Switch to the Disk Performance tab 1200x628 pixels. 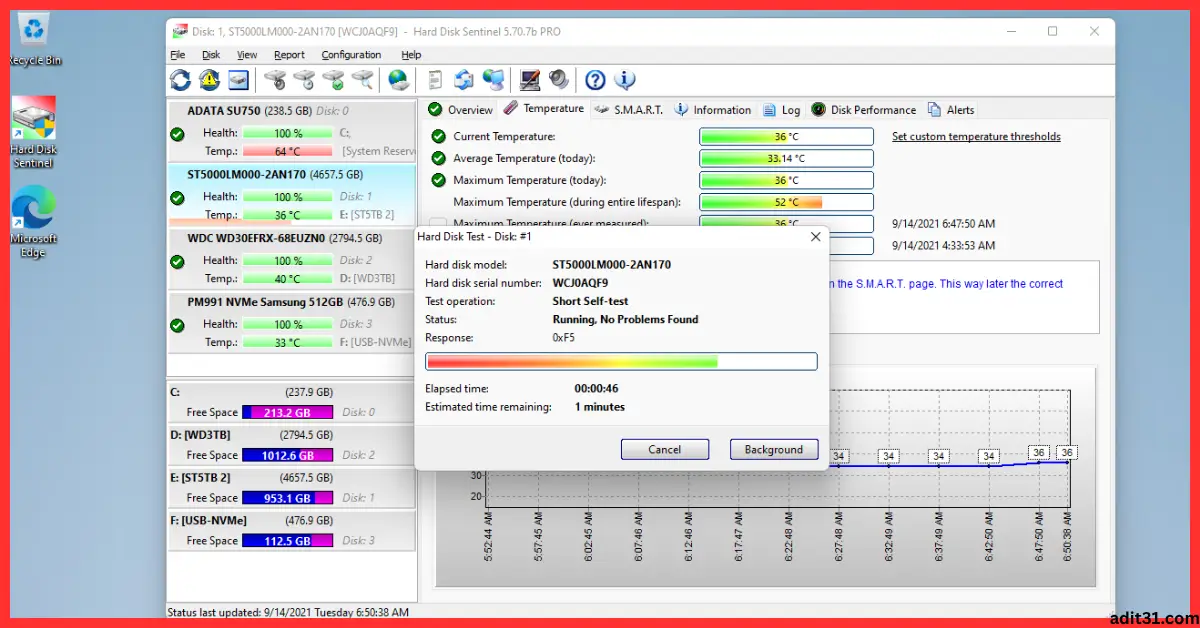(x=863, y=110)
